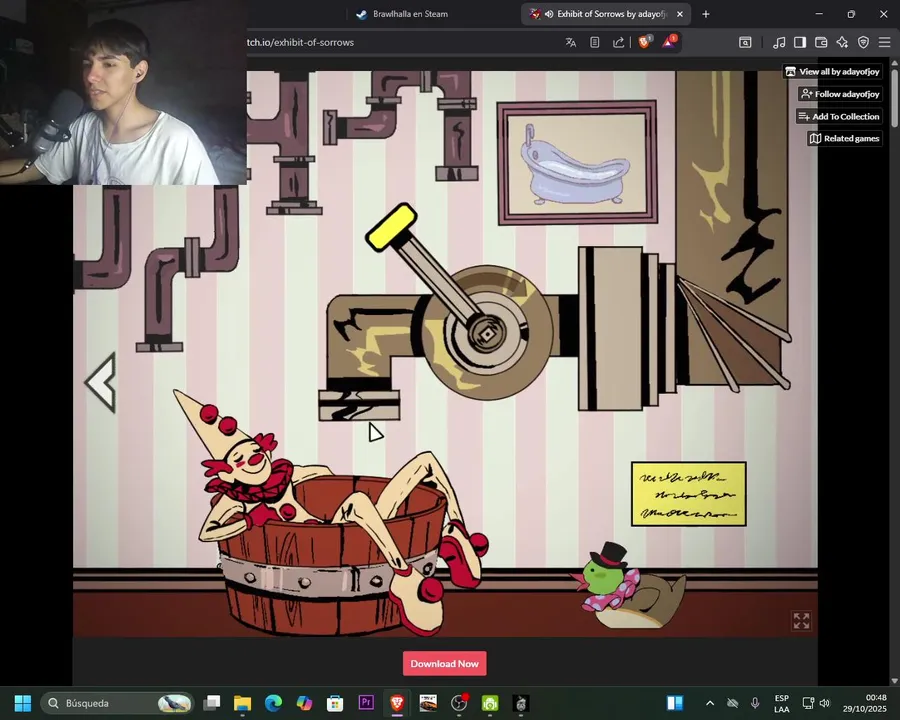The height and width of the screenshot is (720, 900).
Task: Open reader mode from the address bar
Action: coord(595,42)
